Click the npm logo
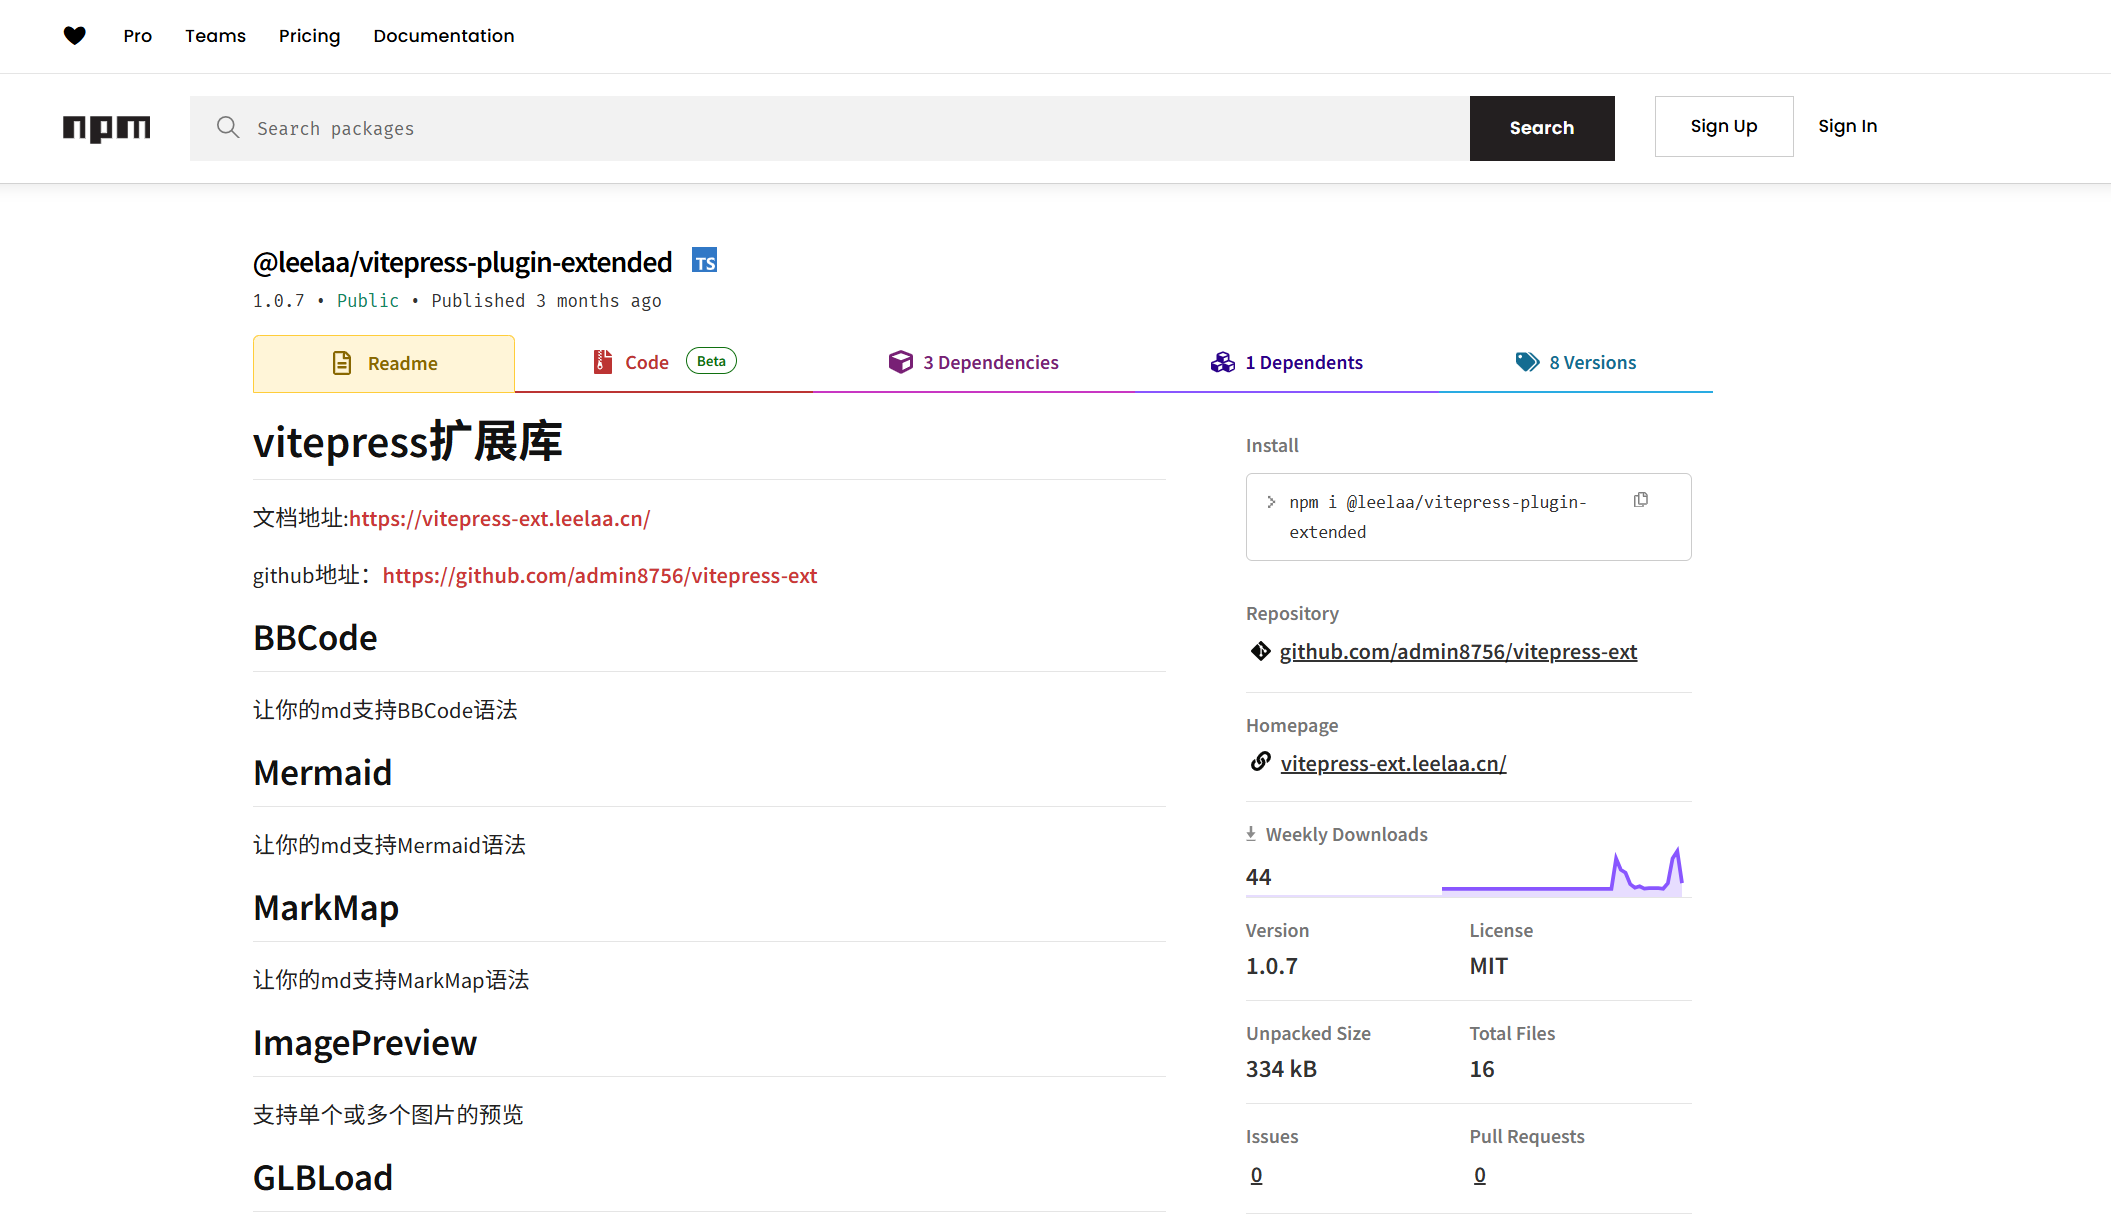Image resolution: width=2111 pixels, height=1214 pixels. pyautogui.click(x=106, y=127)
